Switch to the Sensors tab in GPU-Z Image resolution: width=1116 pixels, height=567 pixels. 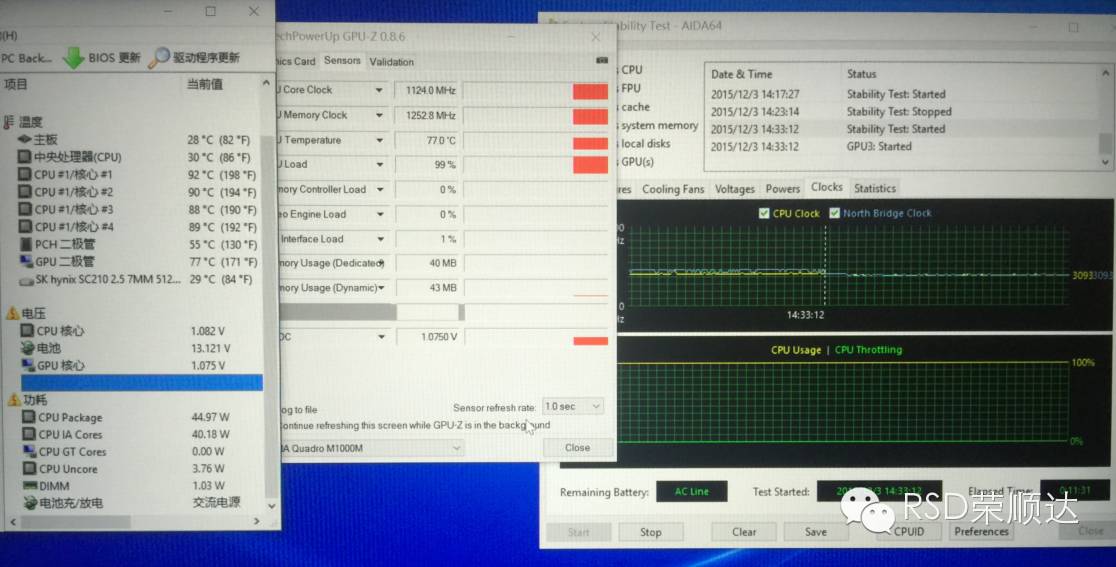342,60
